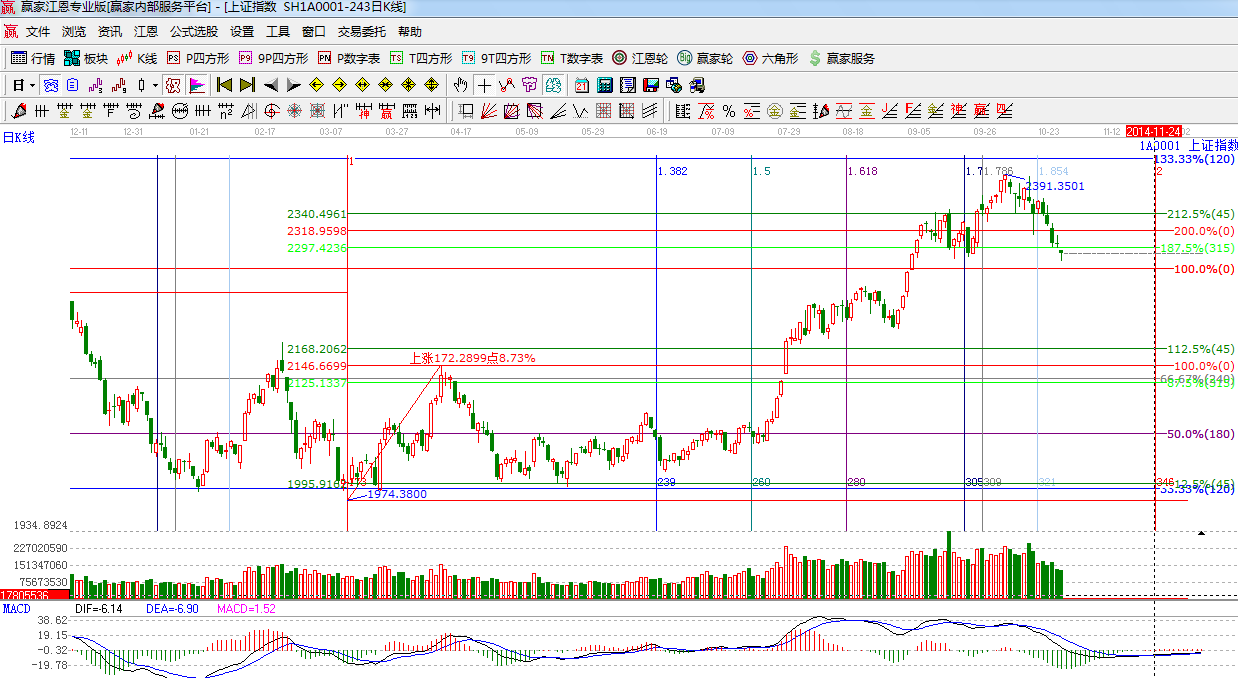This screenshot has height=678, width=1238.
Task: Click the percent % drawing tool
Action: (x=729, y=111)
